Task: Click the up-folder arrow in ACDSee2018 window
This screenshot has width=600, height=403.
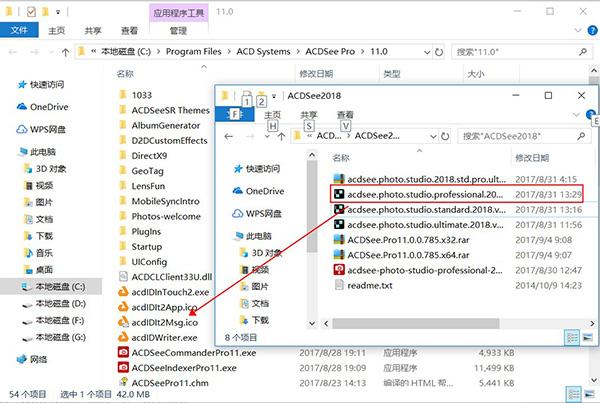Action: 281,137
